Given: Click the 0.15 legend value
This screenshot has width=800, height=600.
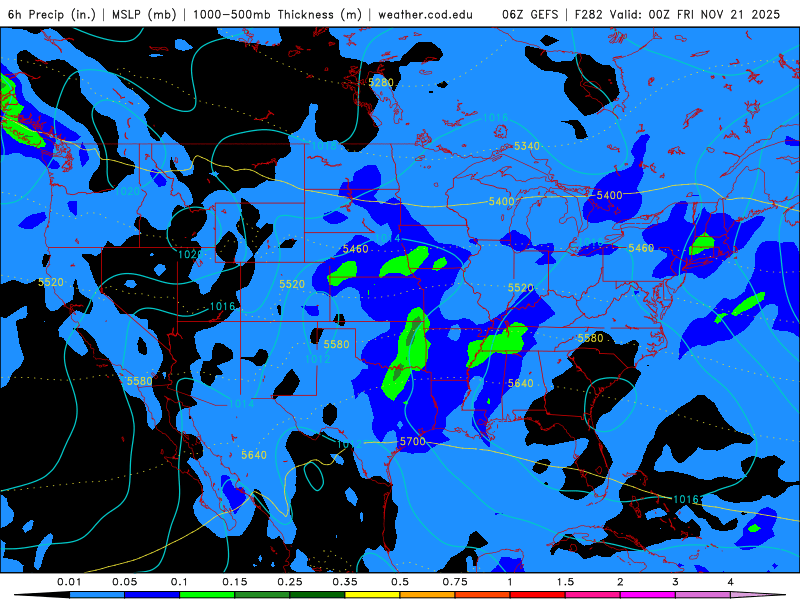Looking at the screenshot, I should coord(235,582).
